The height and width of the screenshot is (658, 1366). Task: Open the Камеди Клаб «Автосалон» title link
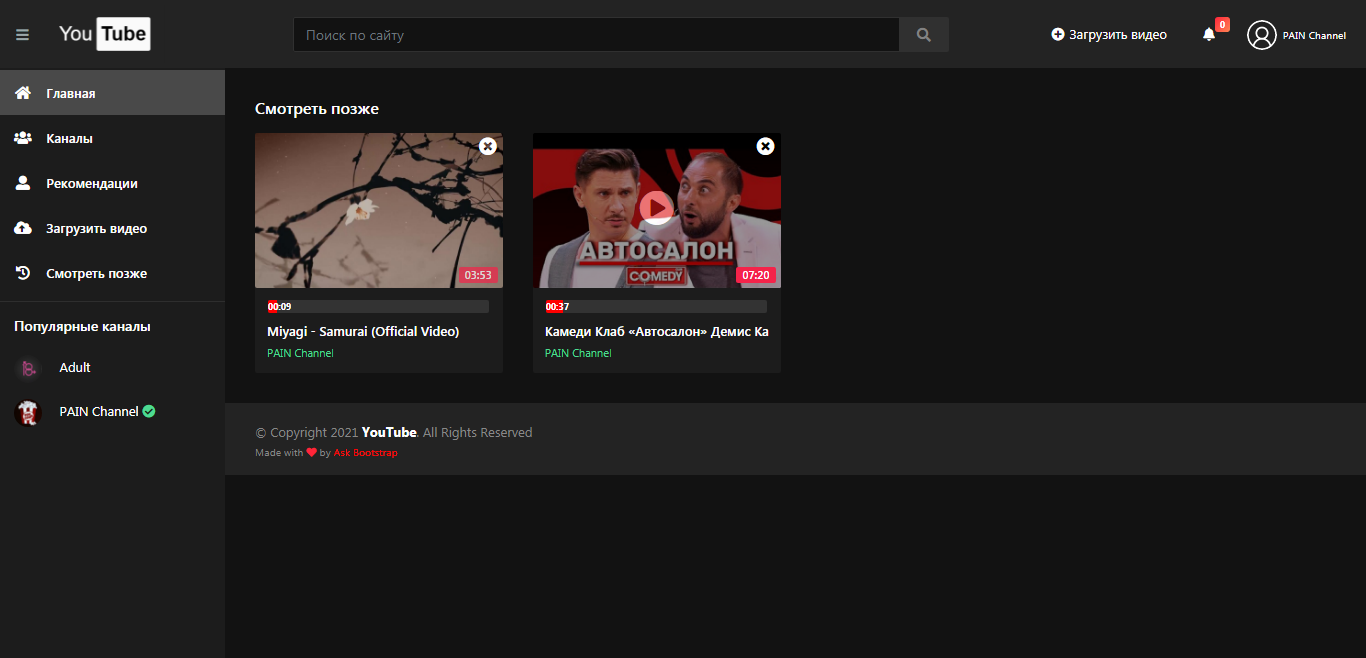coord(657,331)
